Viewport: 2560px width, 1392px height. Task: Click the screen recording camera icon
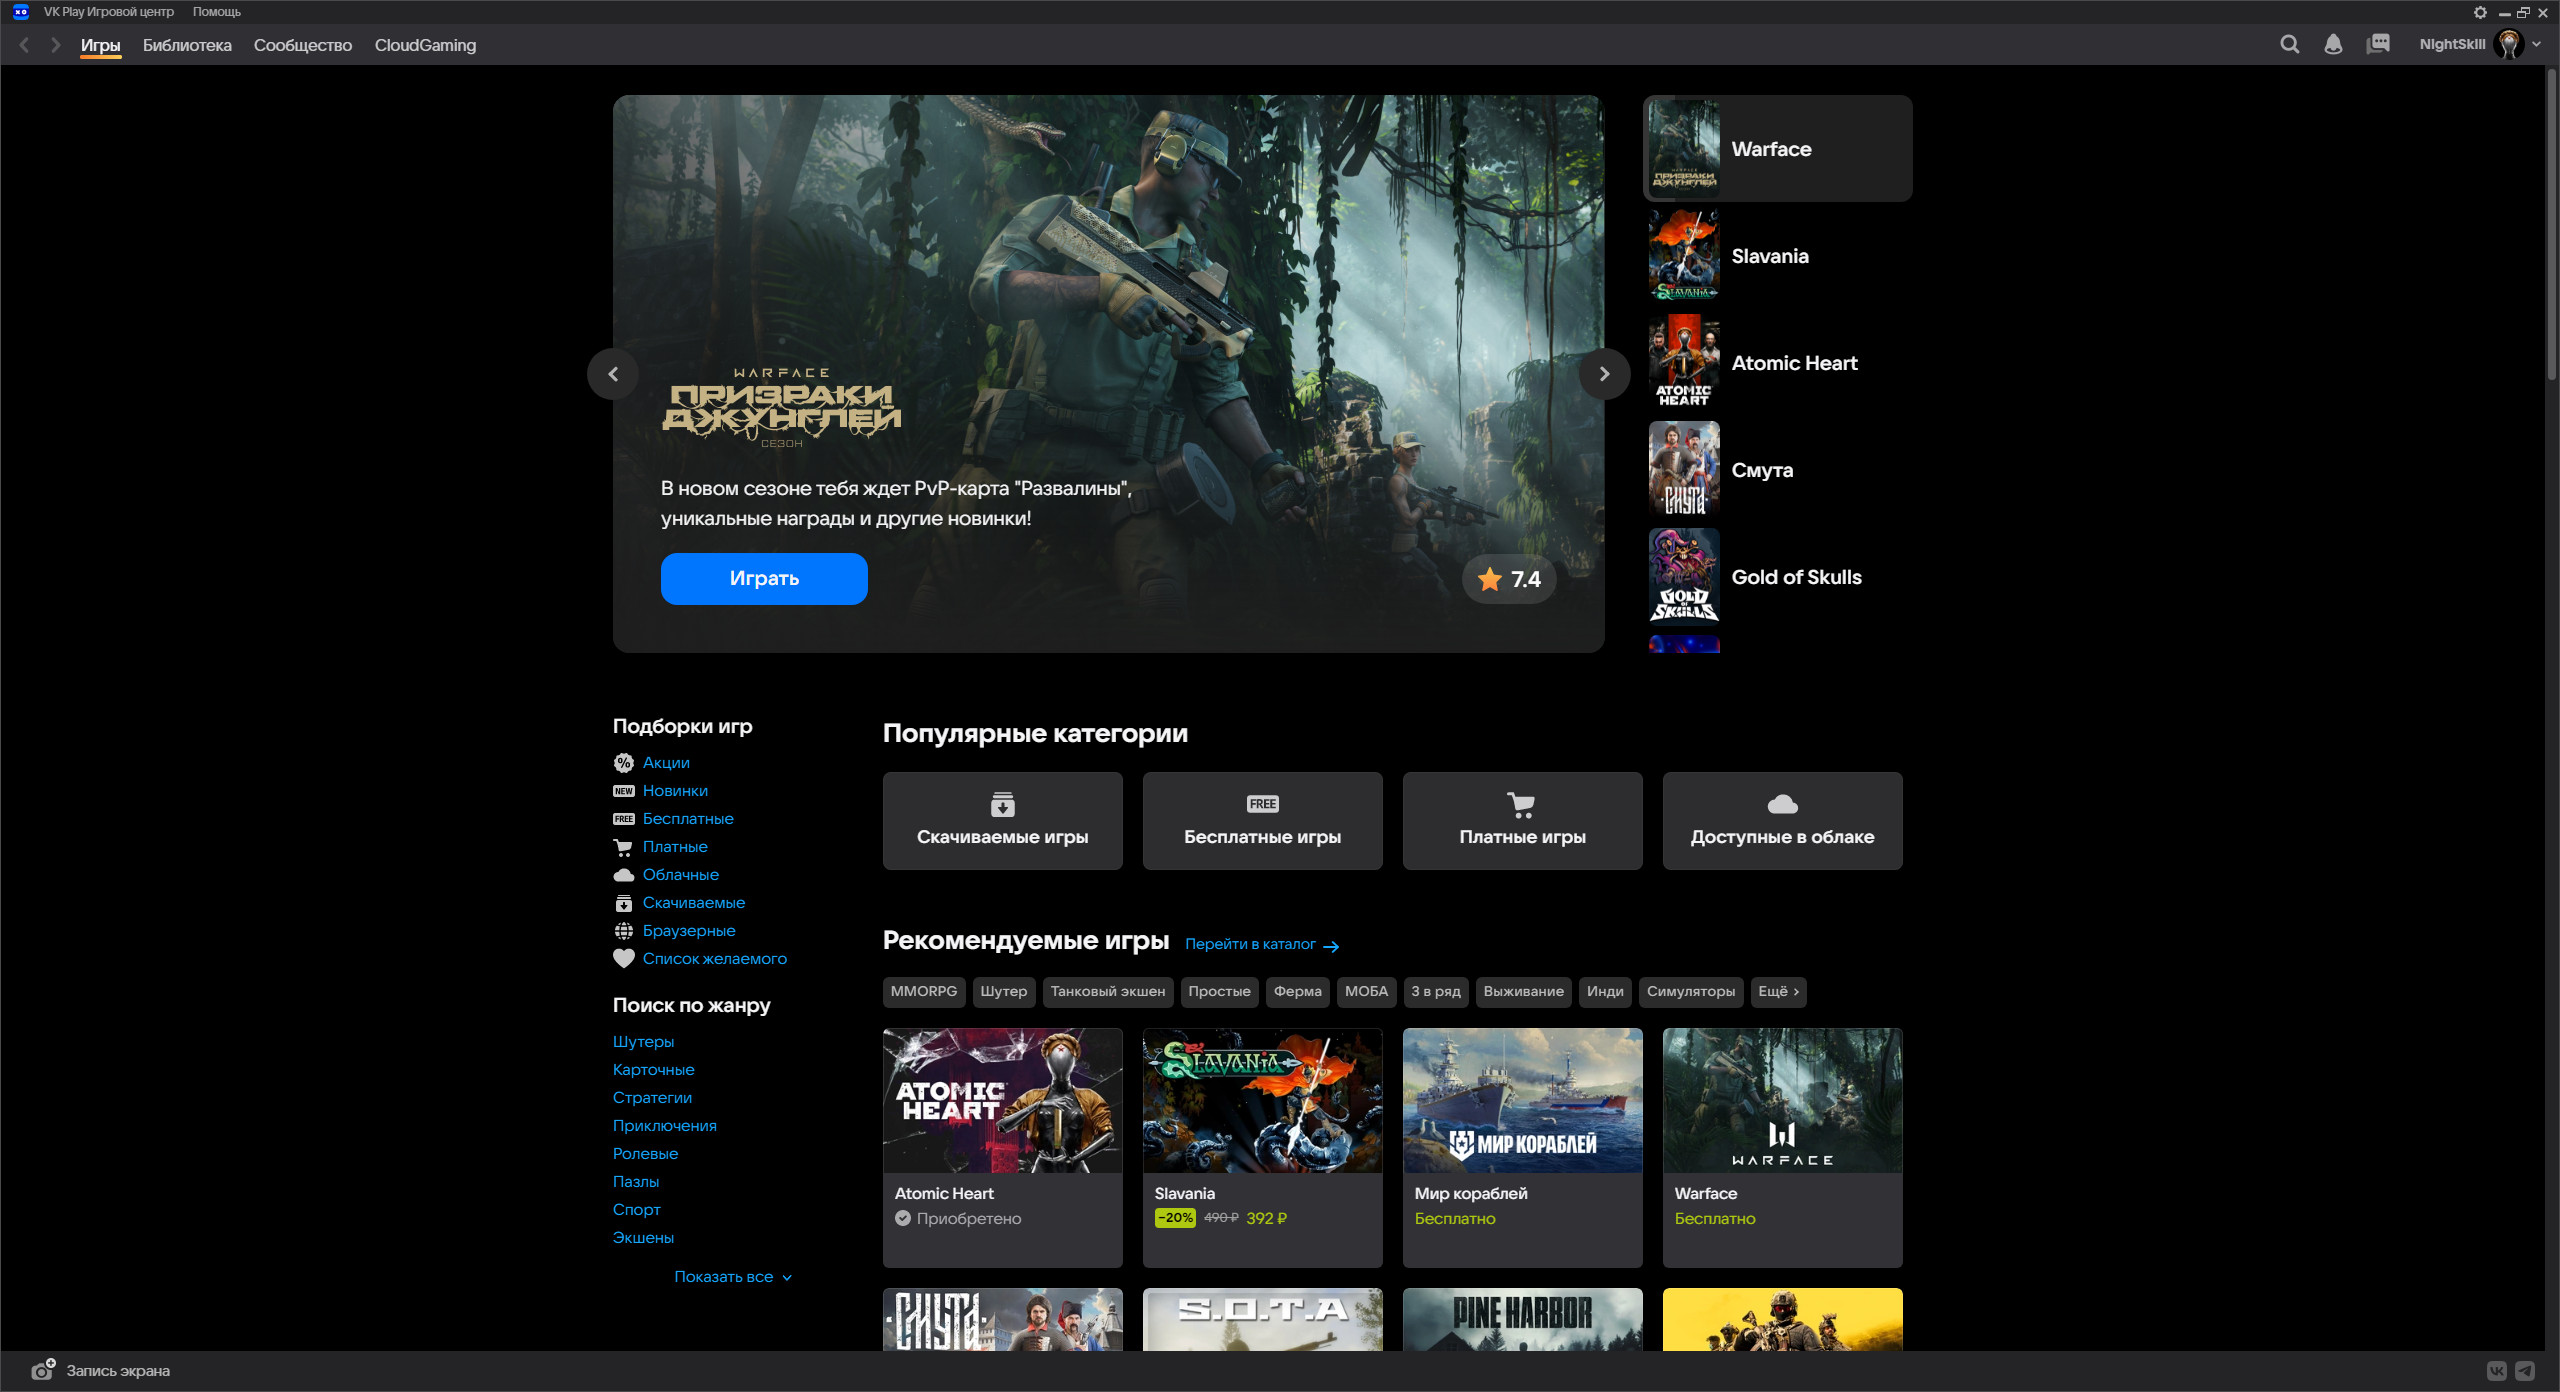[x=42, y=1370]
